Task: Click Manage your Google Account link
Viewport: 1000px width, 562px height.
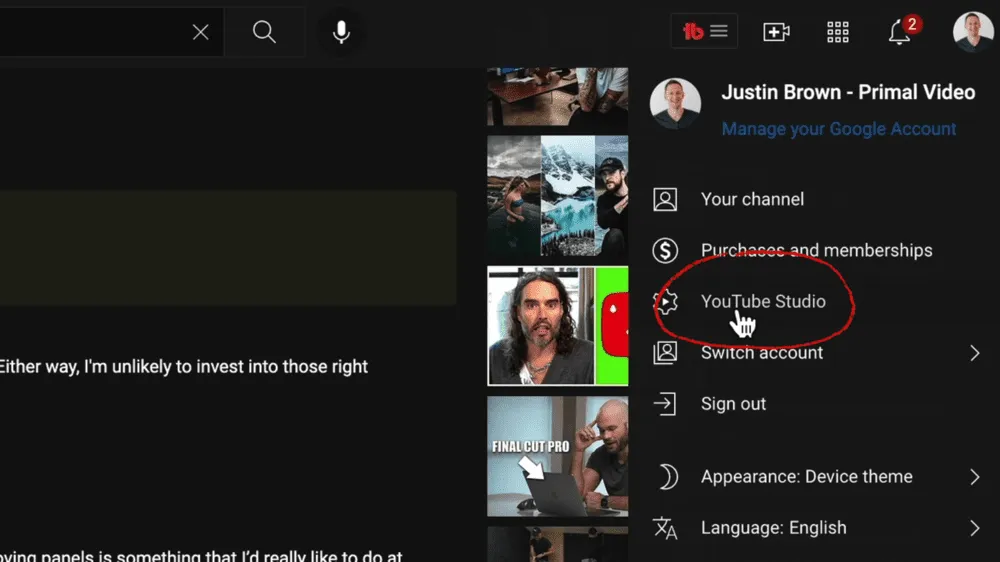Action: (838, 129)
